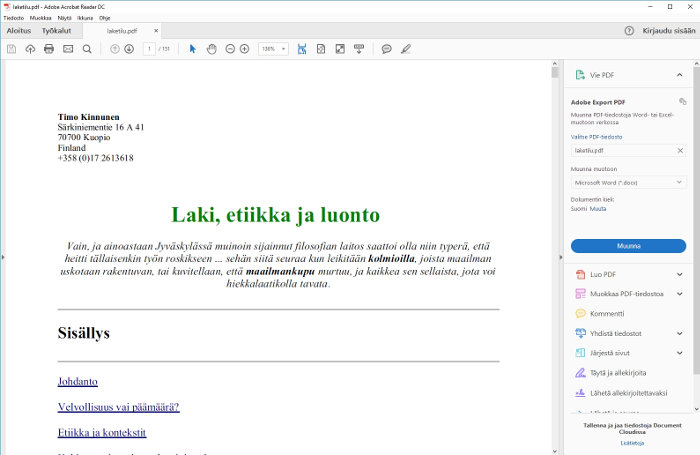Zoom out with minus icon
Image resolution: width=700 pixels, height=455 pixels.
[230, 49]
